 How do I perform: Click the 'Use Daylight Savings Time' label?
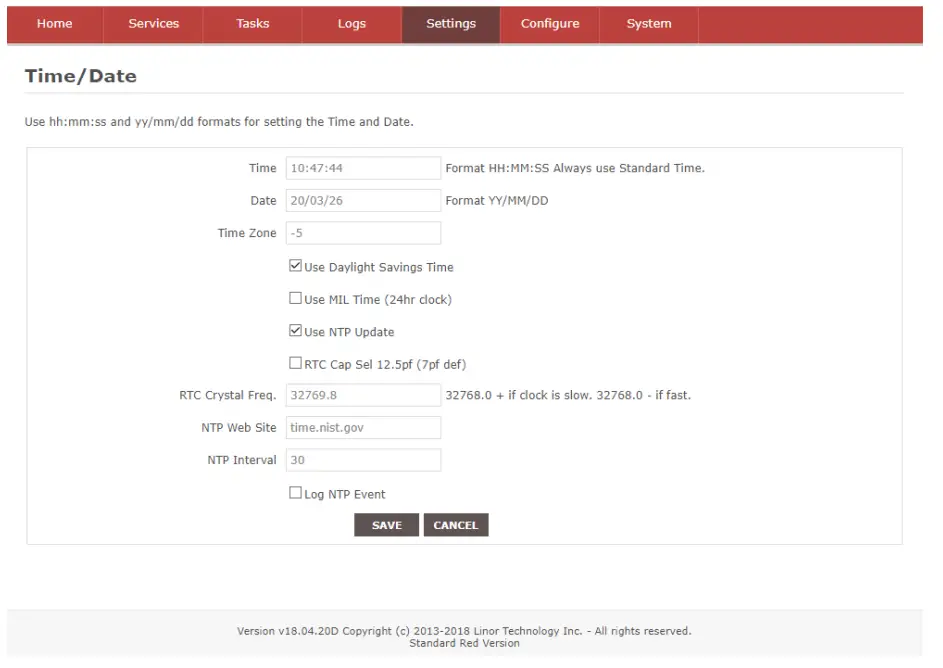(x=379, y=268)
